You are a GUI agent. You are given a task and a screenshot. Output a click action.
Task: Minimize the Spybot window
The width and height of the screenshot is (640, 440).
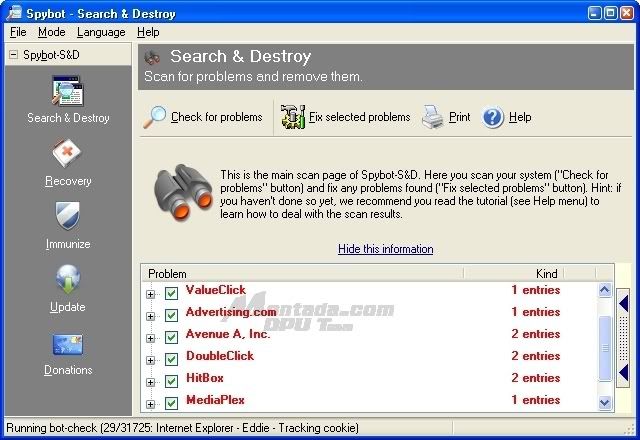[x=594, y=13]
